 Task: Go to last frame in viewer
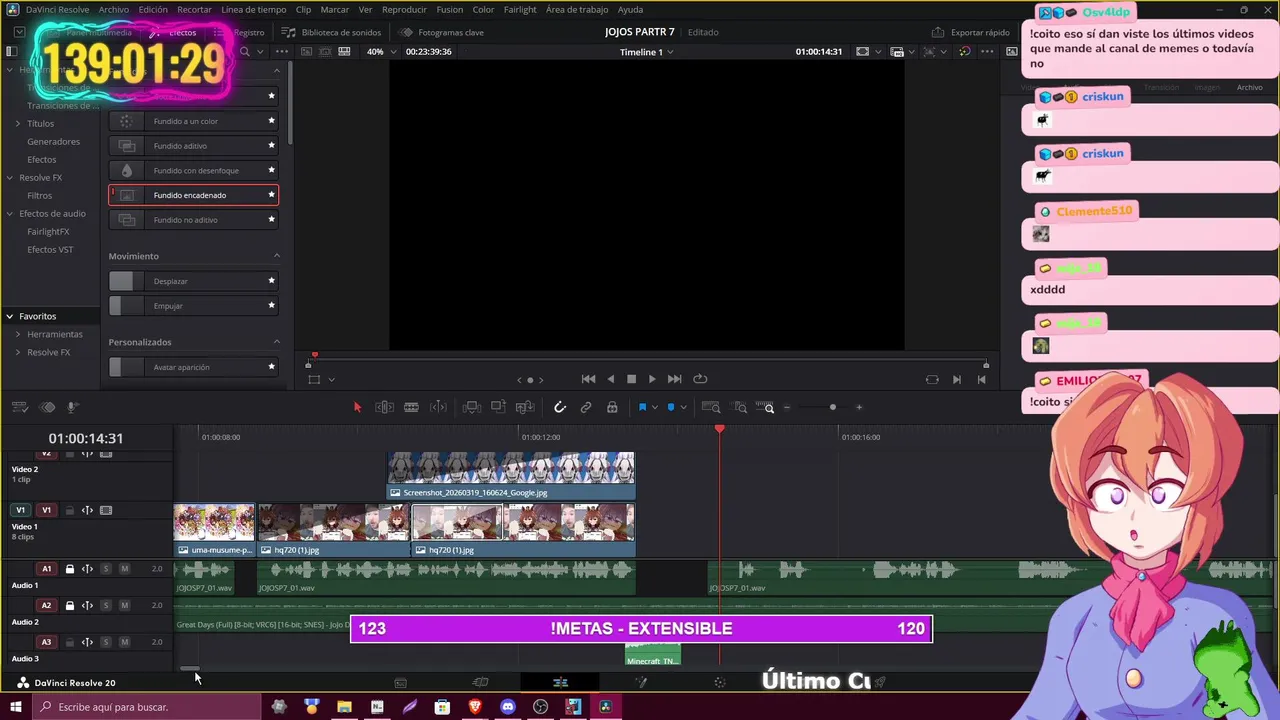(x=674, y=379)
